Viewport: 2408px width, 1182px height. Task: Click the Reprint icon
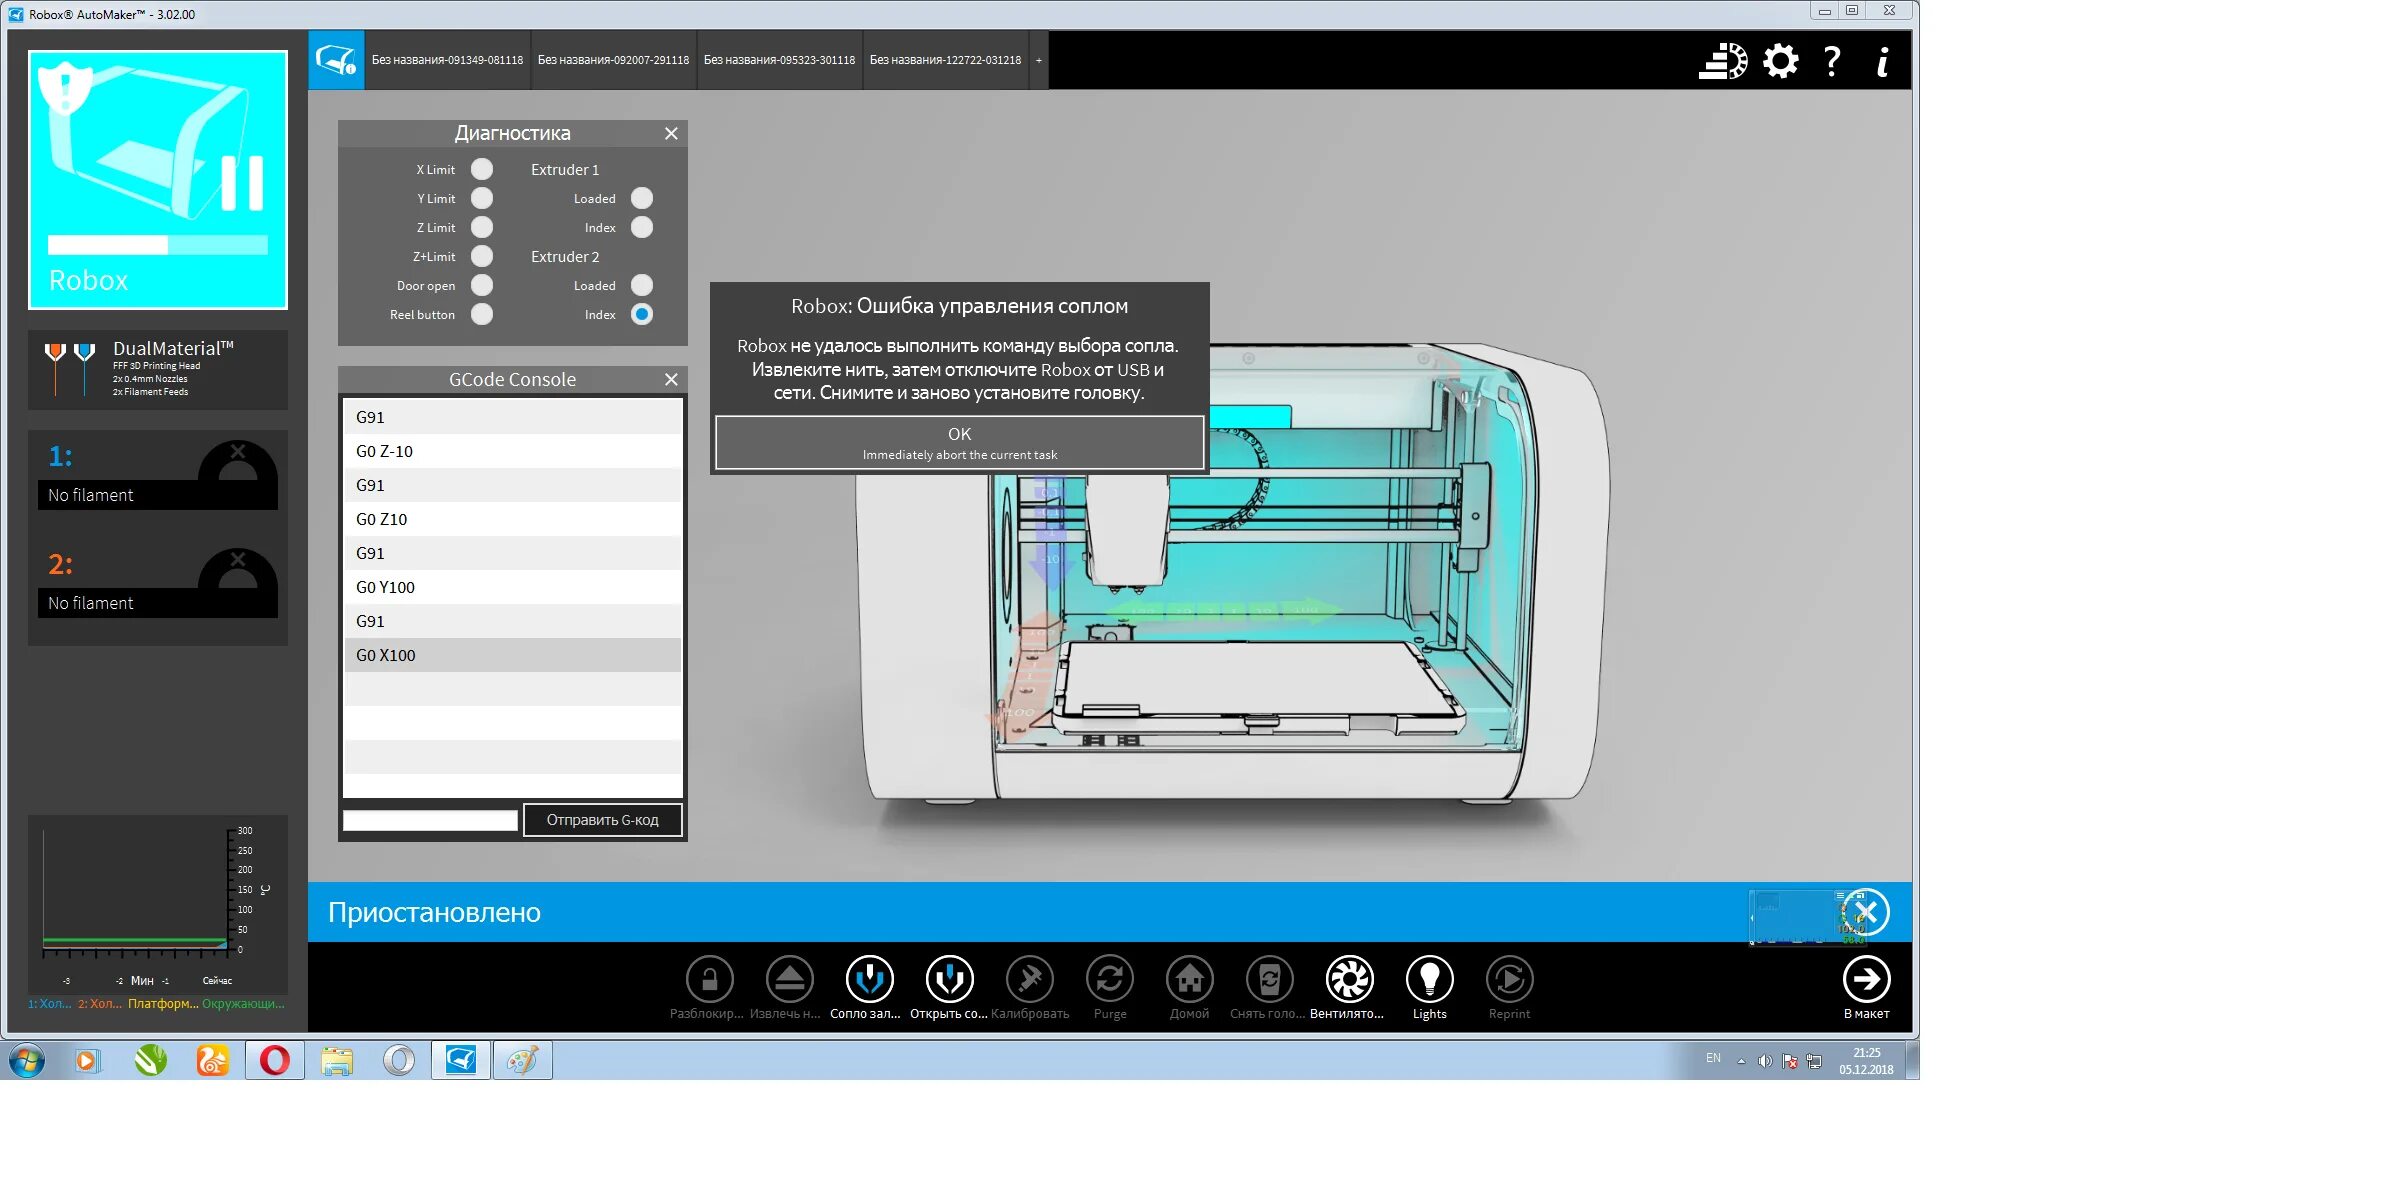pos(1509,979)
